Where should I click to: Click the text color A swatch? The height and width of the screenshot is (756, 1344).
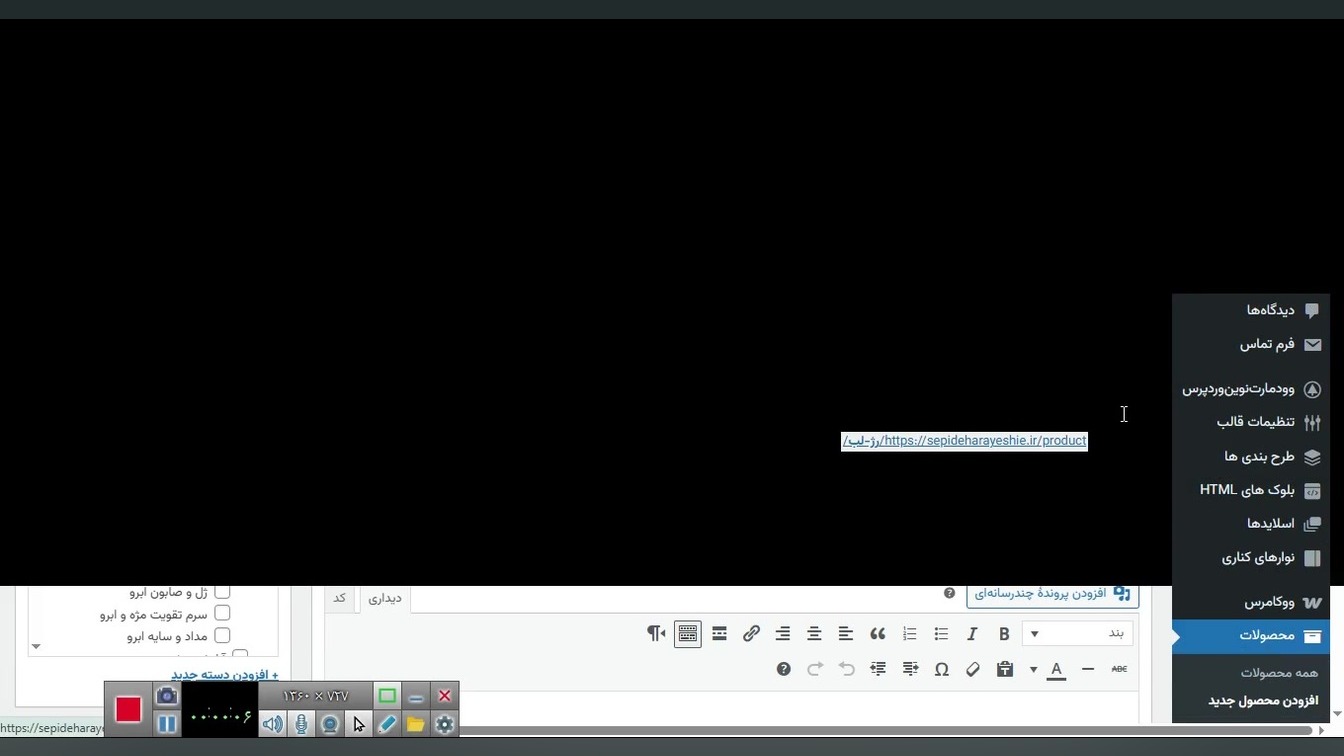(x=1056, y=669)
